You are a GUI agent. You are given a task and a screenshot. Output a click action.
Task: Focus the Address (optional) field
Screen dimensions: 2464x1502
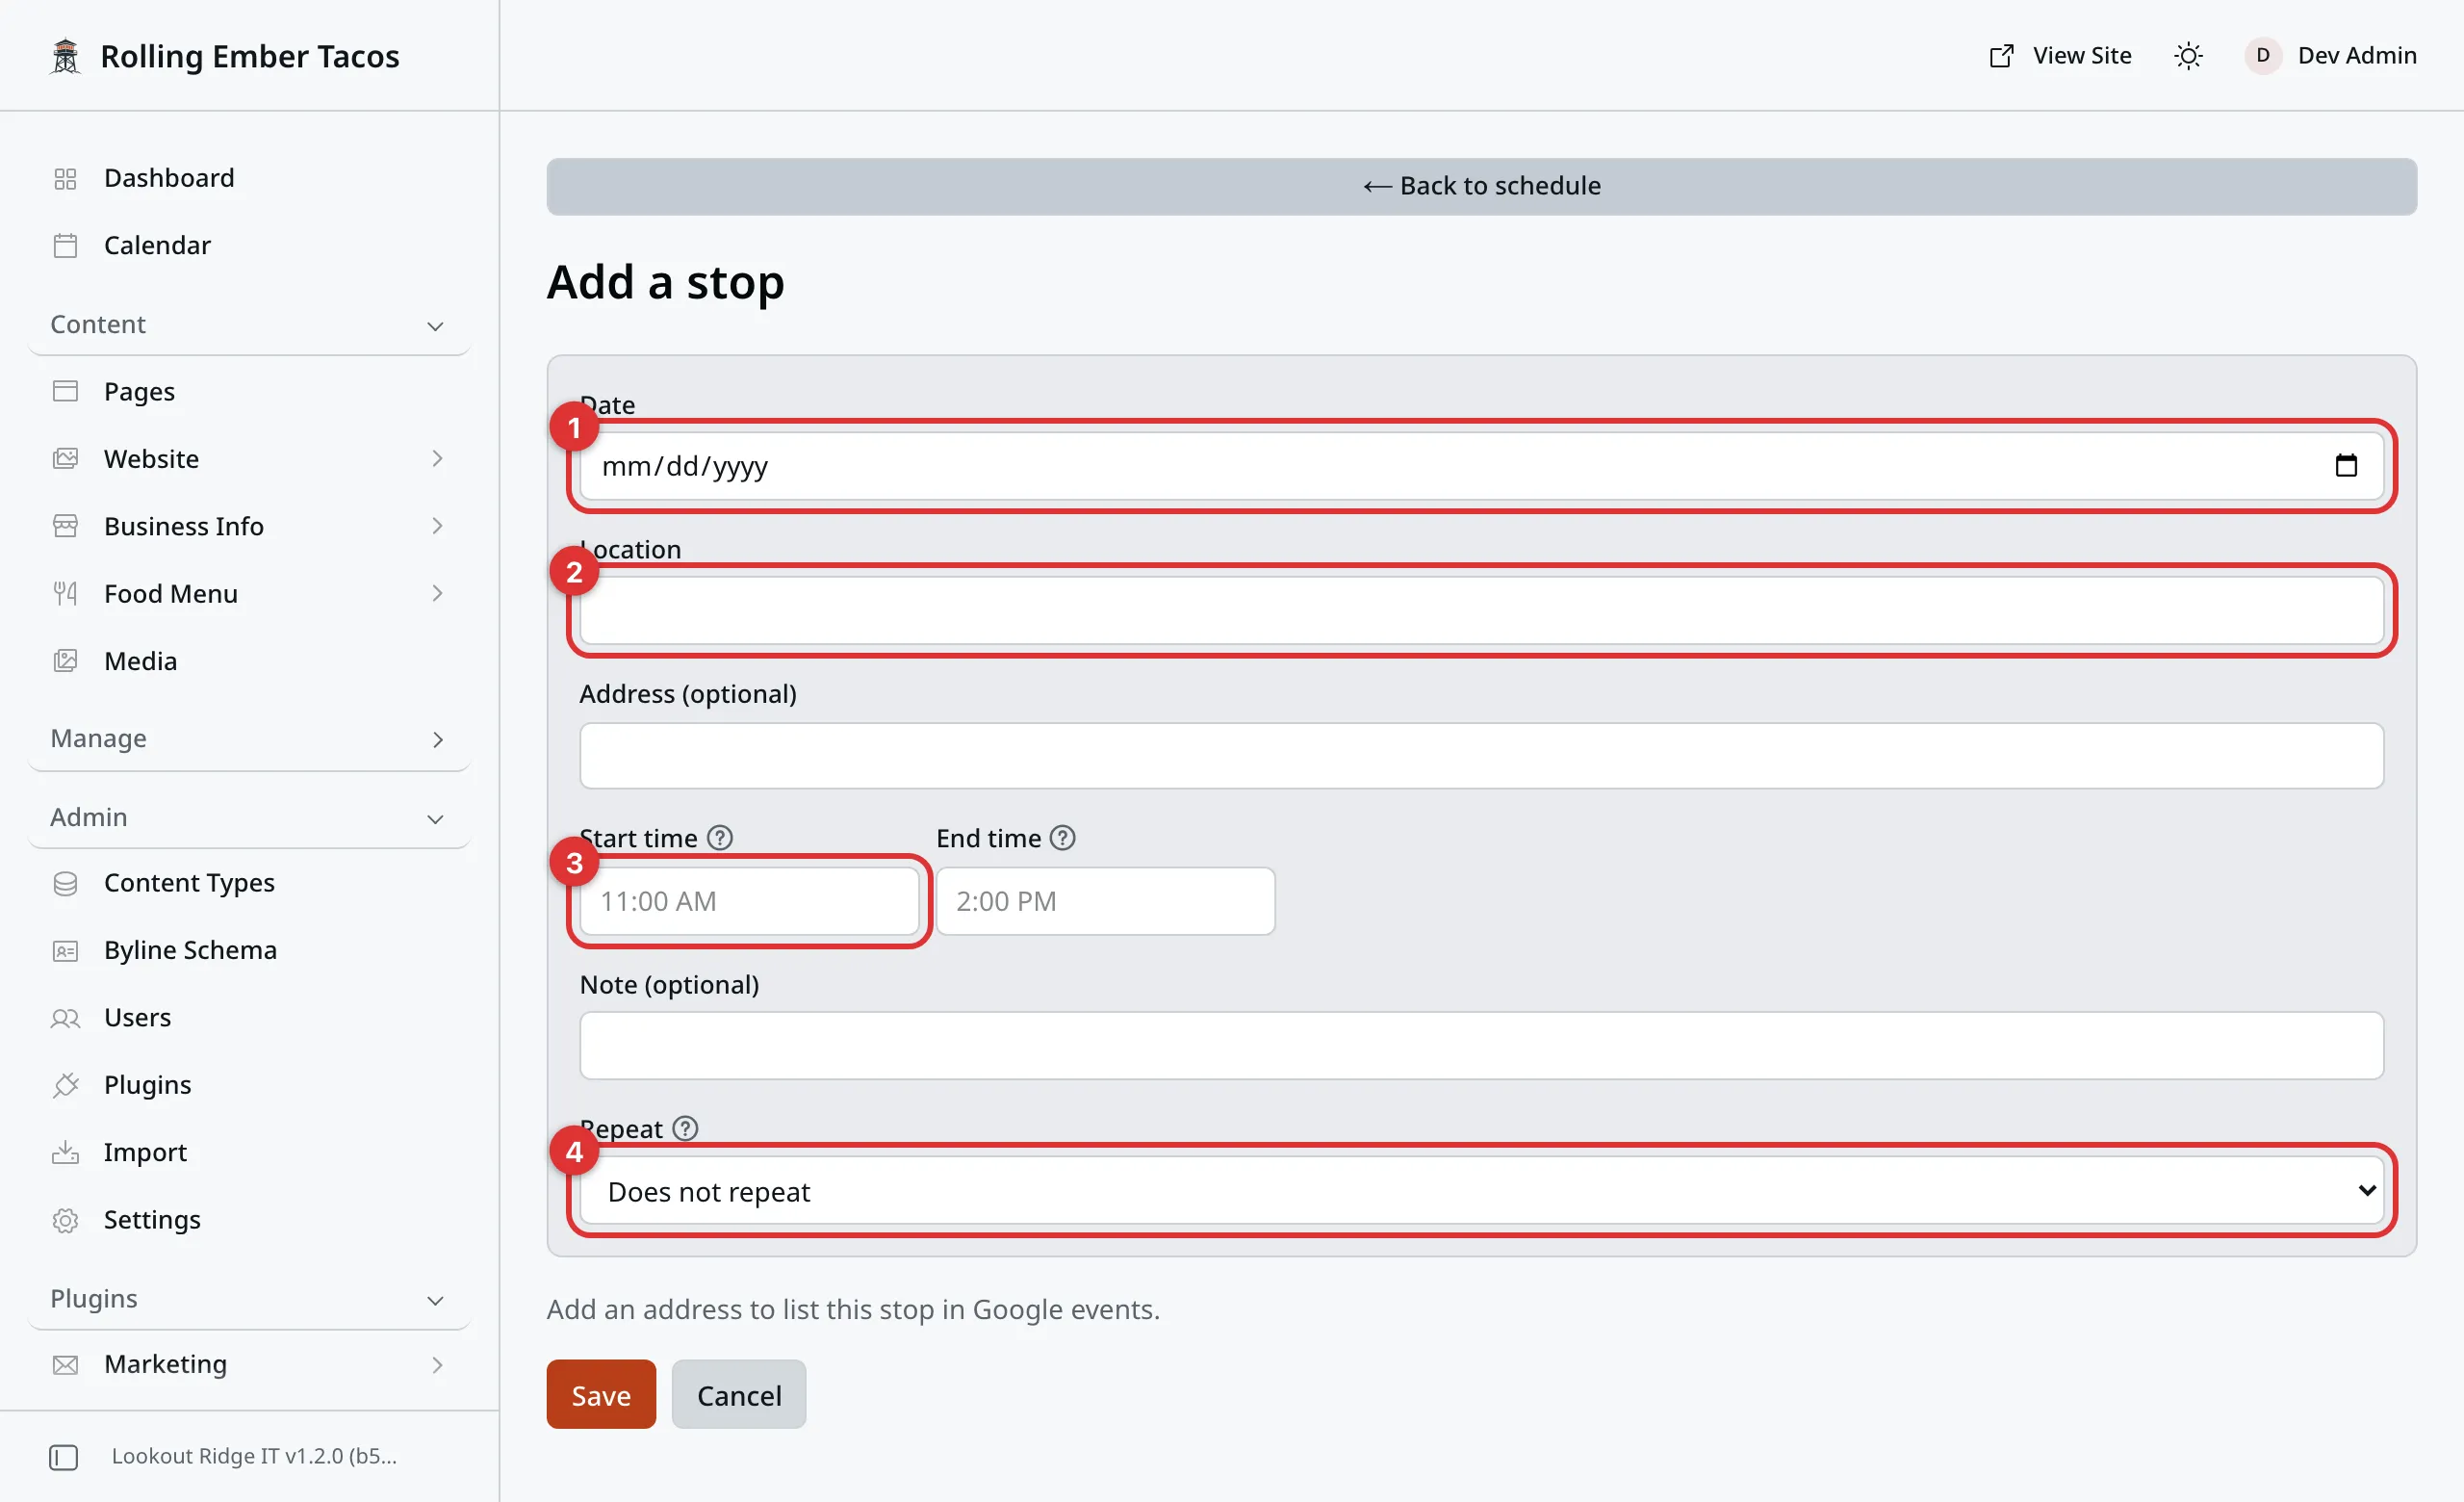click(x=1481, y=756)
